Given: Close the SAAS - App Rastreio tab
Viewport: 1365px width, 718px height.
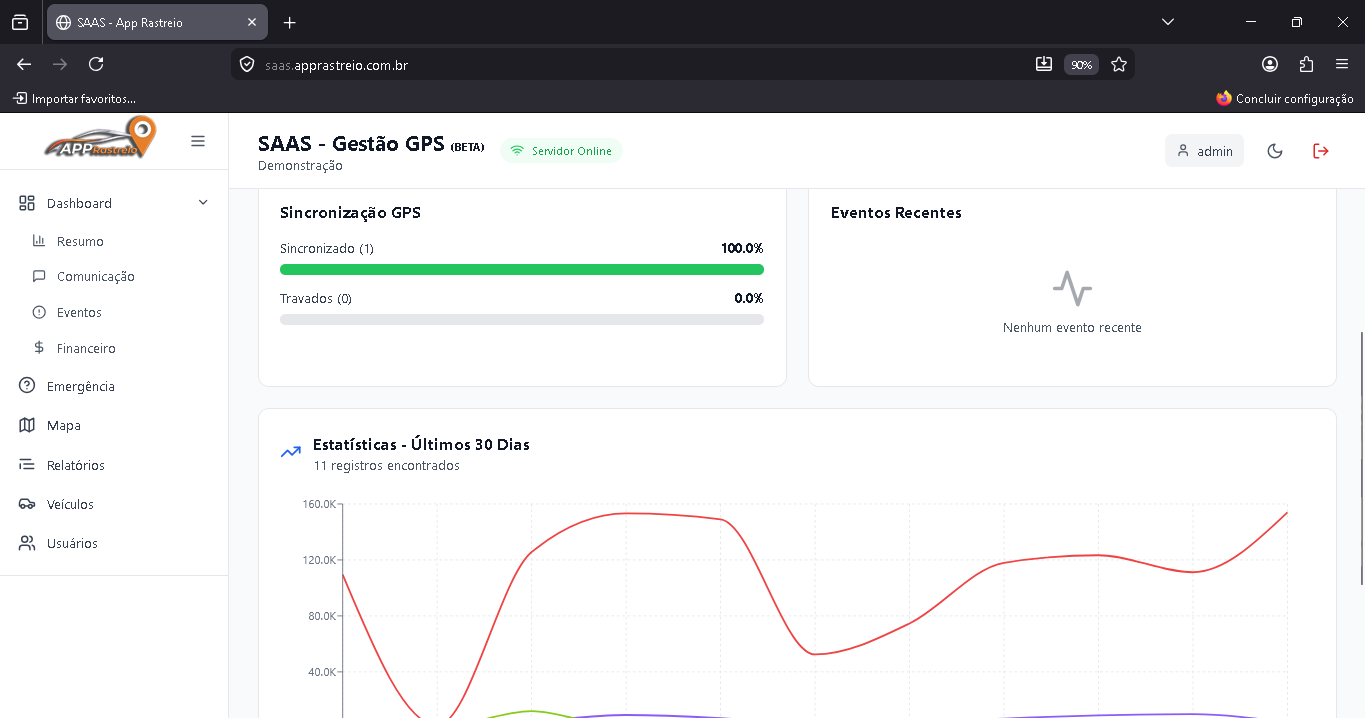Looking at the screenshot, I should click(252, 22).
